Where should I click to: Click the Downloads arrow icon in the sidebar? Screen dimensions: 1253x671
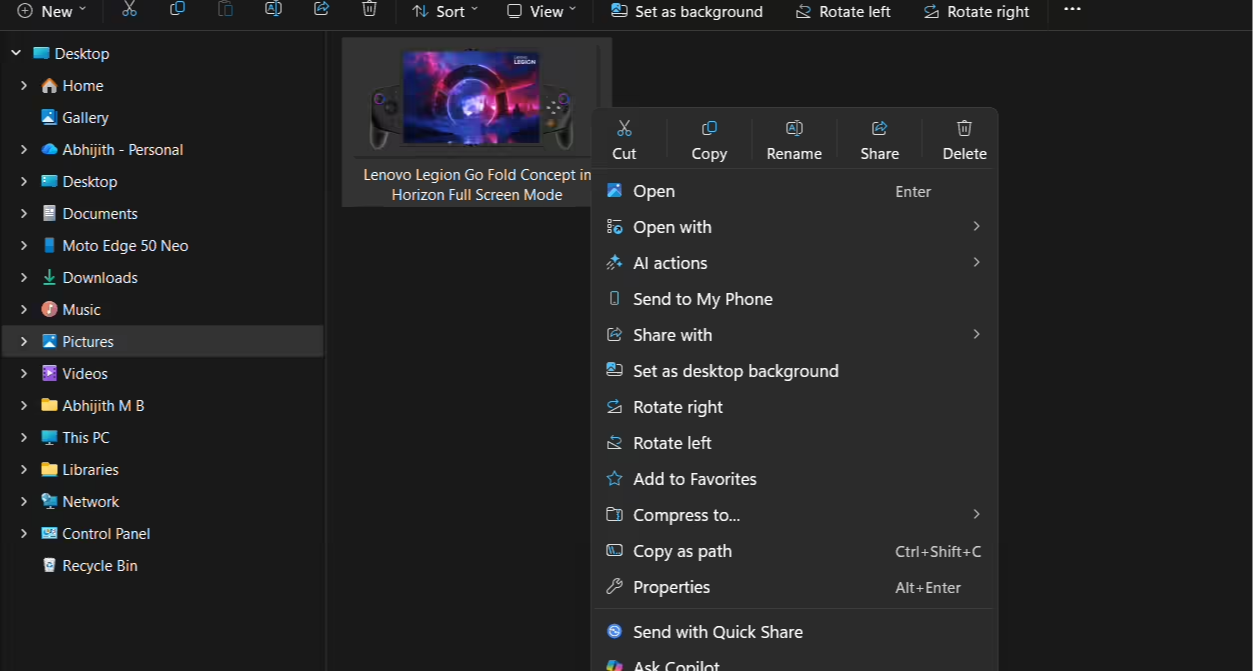pyautogui.click(x=49, y=277)
